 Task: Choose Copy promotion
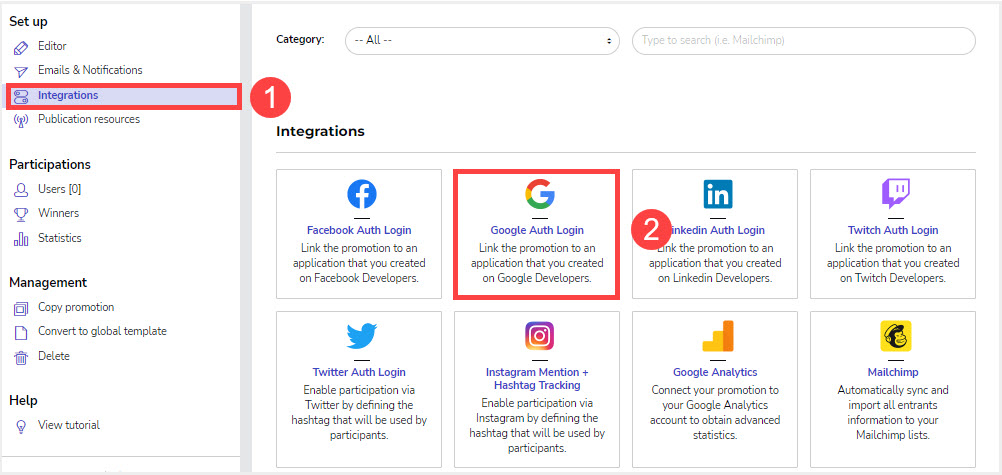click(x=76, y=307)
